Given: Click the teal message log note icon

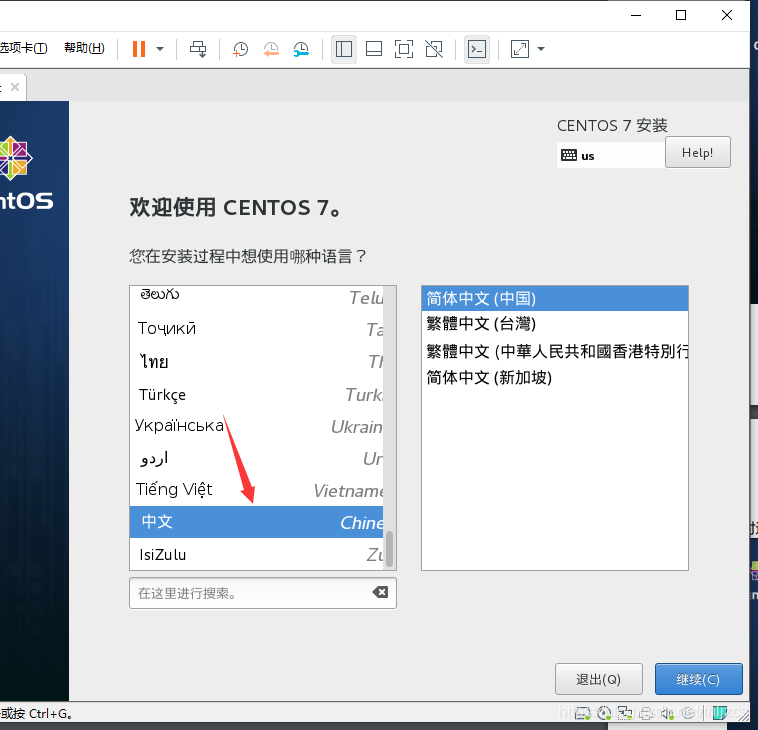Looking at the screenshot, I should [720, 713].
